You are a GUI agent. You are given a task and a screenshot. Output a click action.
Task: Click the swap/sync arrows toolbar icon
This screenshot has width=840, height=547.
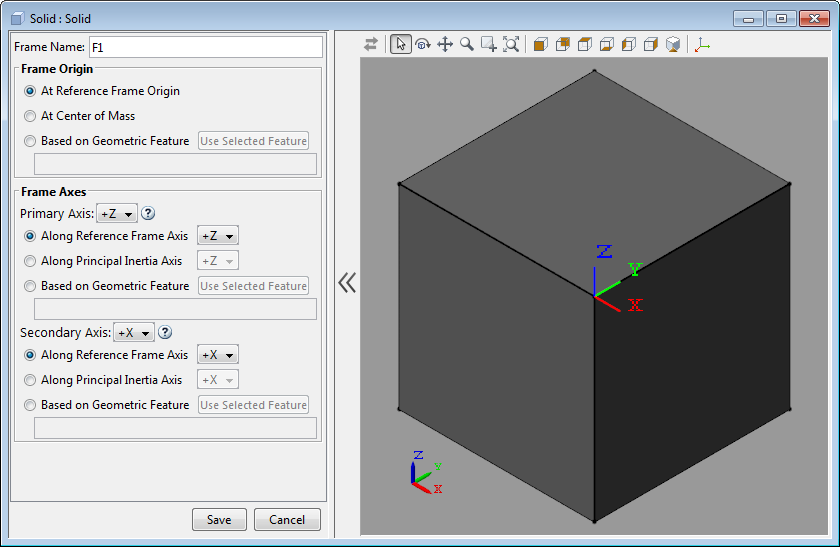pos(370,44)
